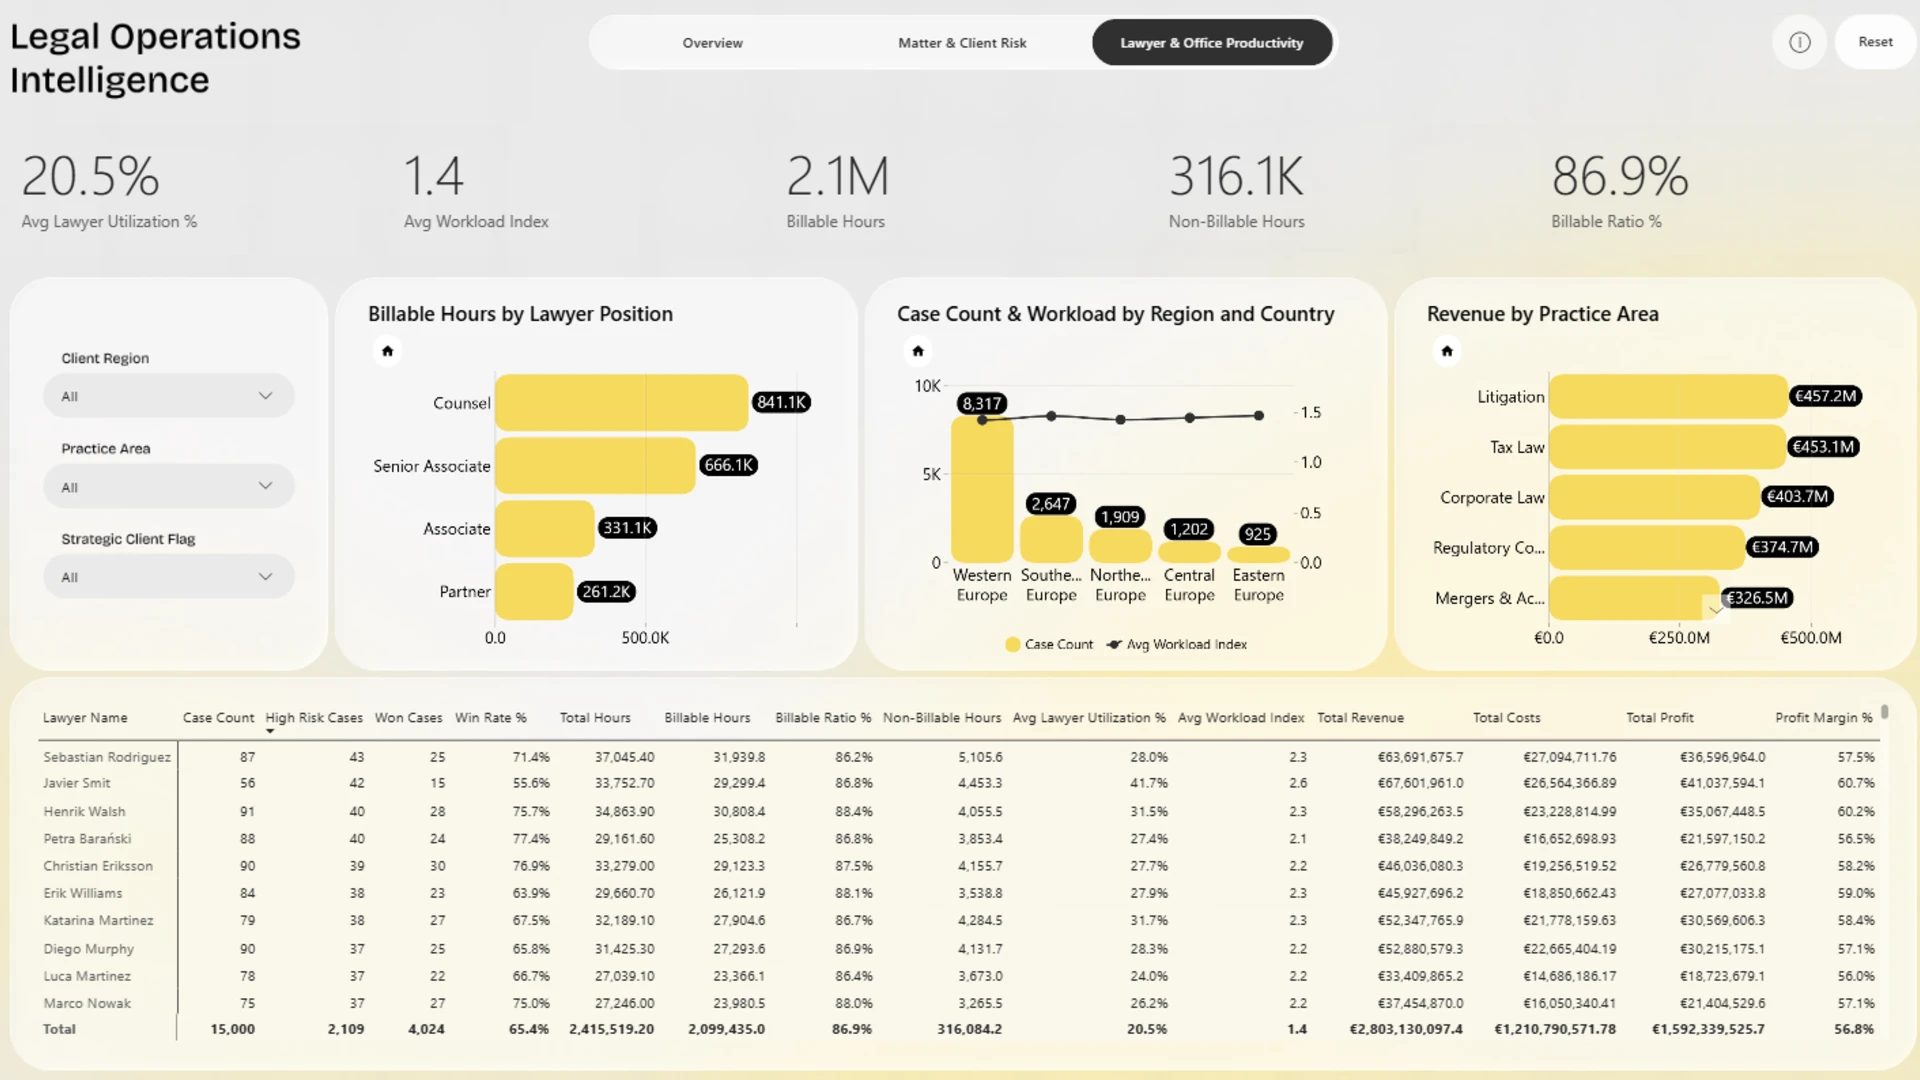The image size is (1920, 1080).
Task: Select Lawyer & Office Productivity tab
Action: [1211, 43]
